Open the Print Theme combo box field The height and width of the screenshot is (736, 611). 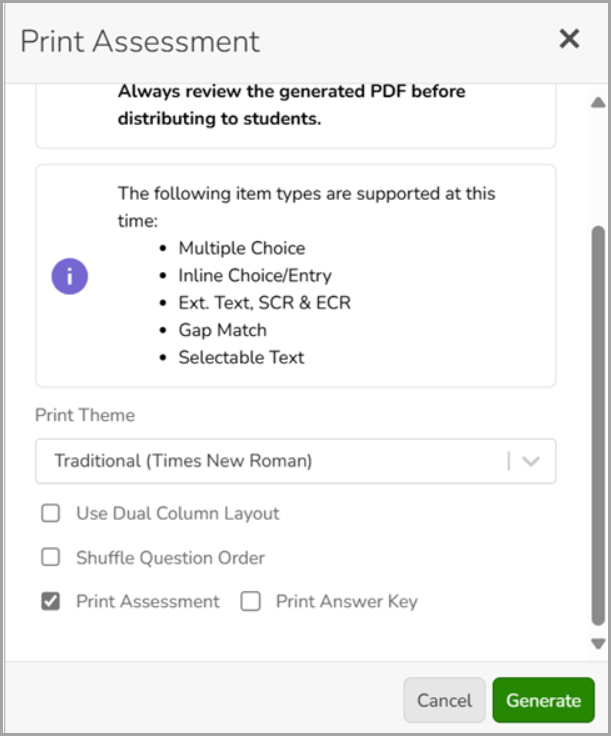tap(296, 461)
